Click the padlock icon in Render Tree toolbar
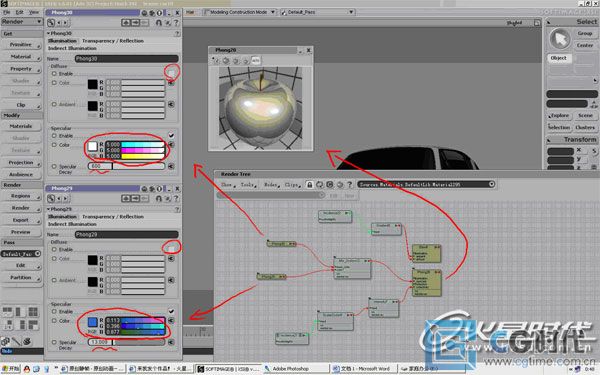Viewport: 600px width, 375px height. click(310, 184)
